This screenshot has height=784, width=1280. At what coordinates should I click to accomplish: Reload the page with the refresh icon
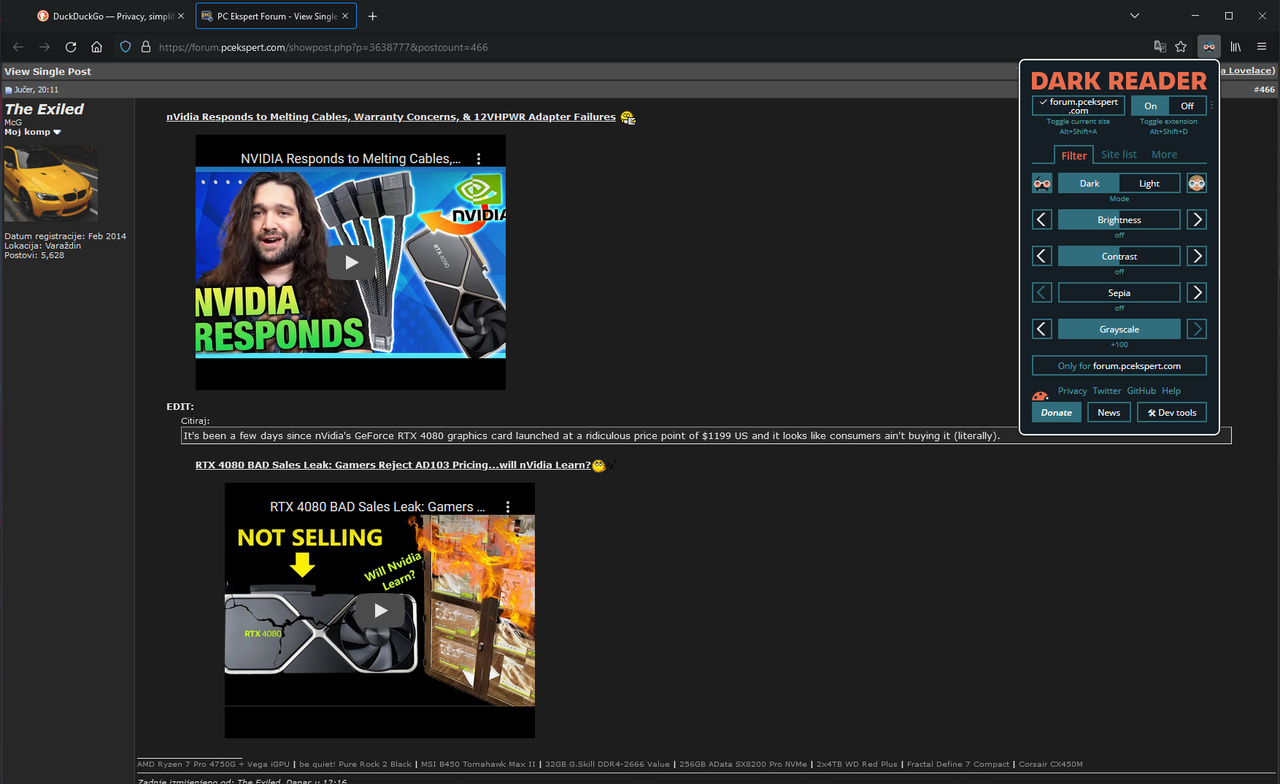(70, 46)
